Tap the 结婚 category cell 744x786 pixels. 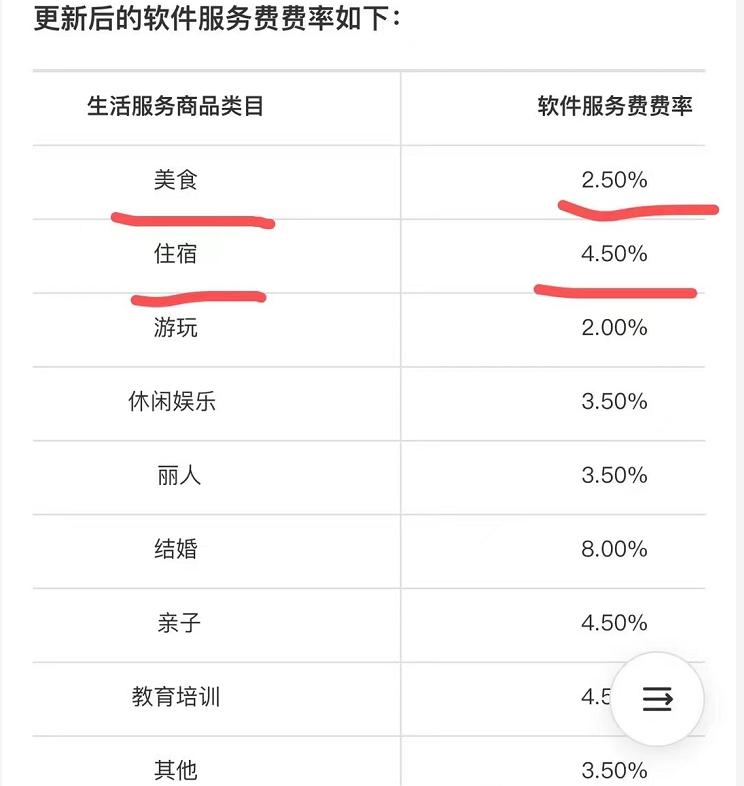click(x=175, y=549)
